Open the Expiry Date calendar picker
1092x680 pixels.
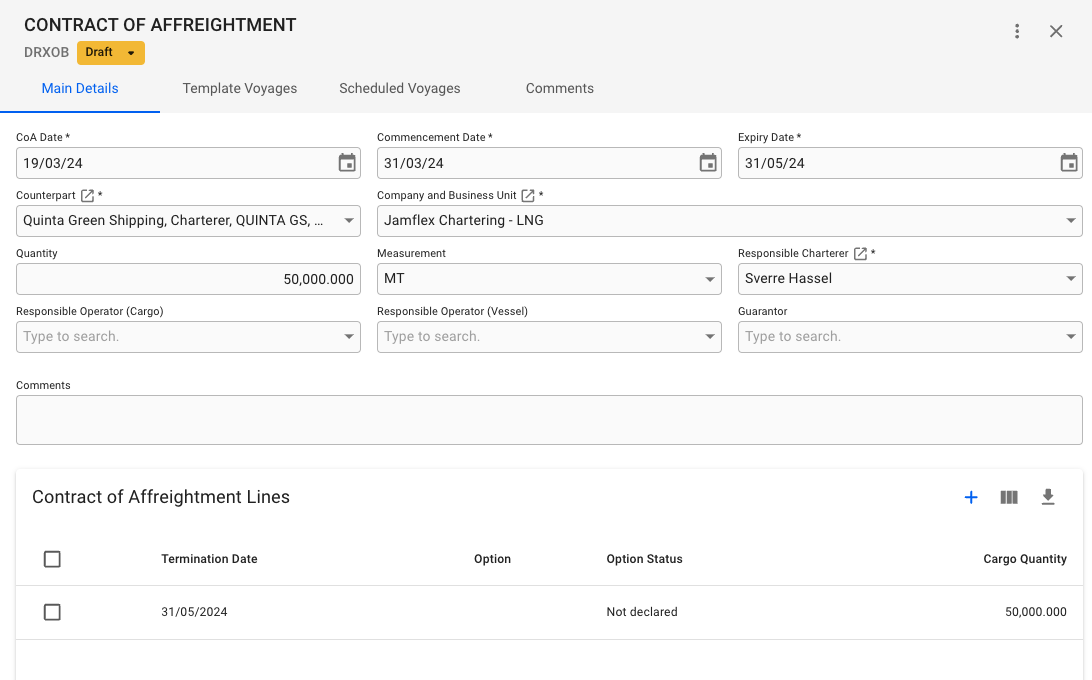(x=1069, y=163)
